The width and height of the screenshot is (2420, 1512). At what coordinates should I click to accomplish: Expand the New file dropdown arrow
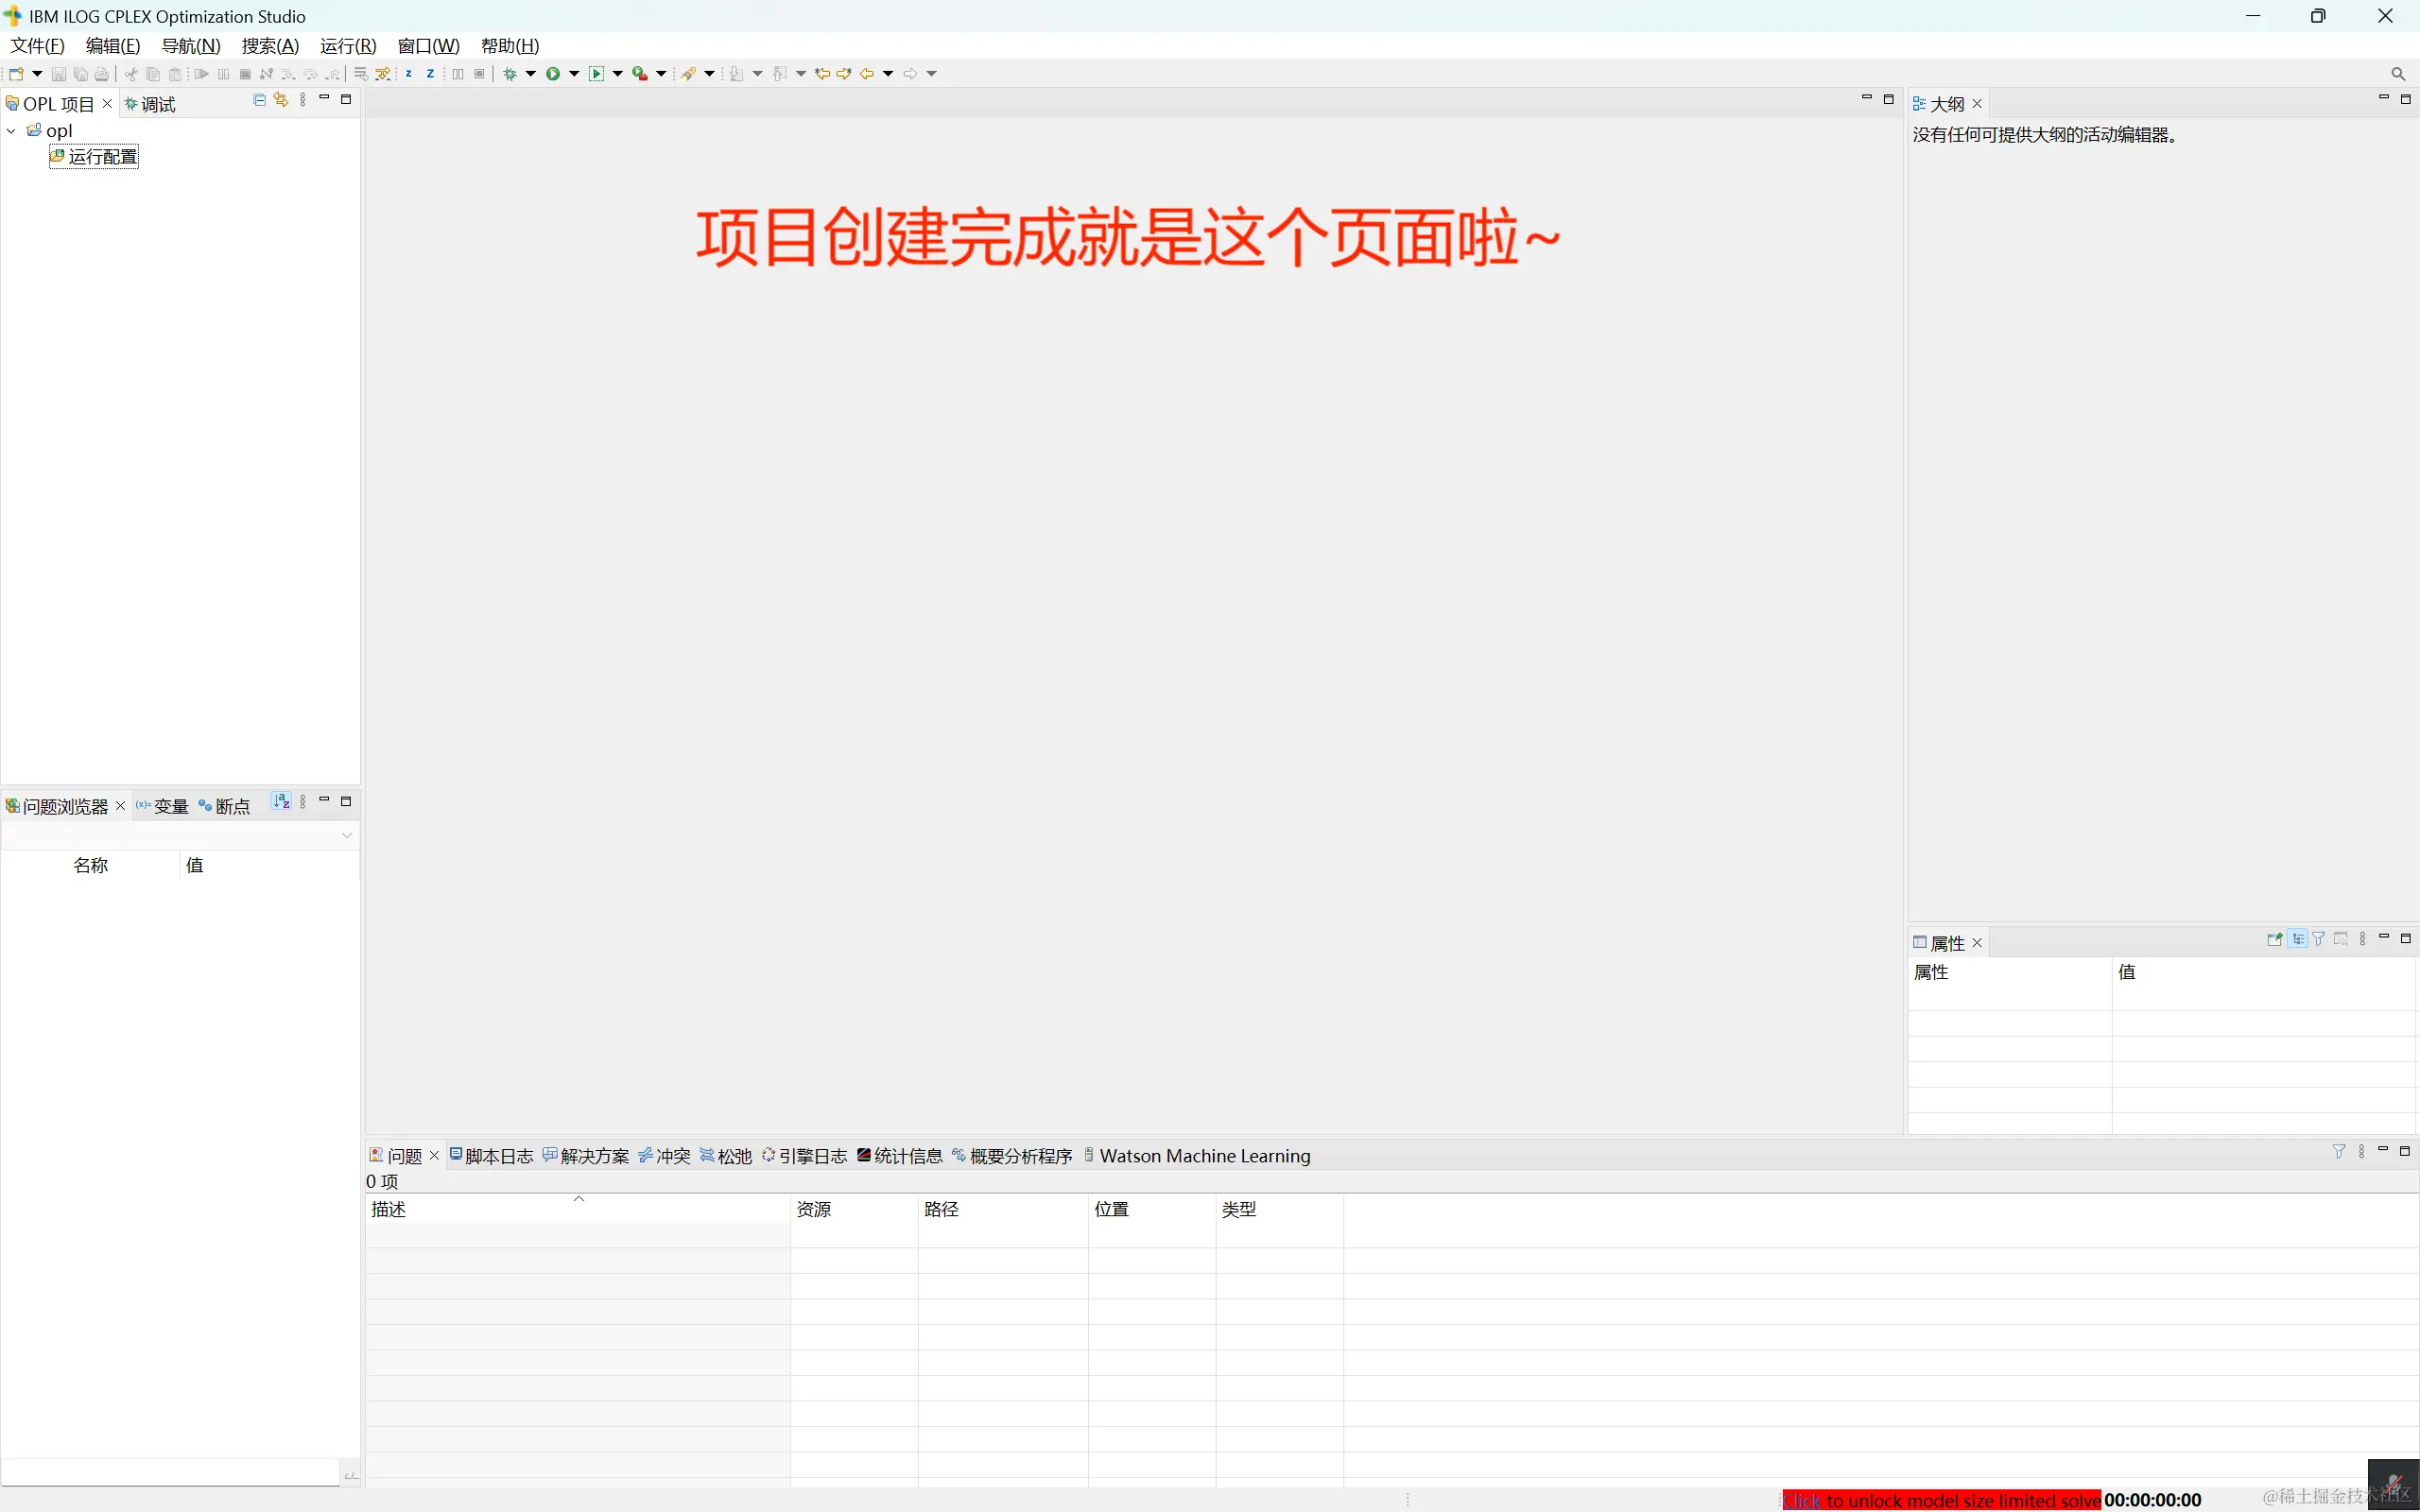36,73
